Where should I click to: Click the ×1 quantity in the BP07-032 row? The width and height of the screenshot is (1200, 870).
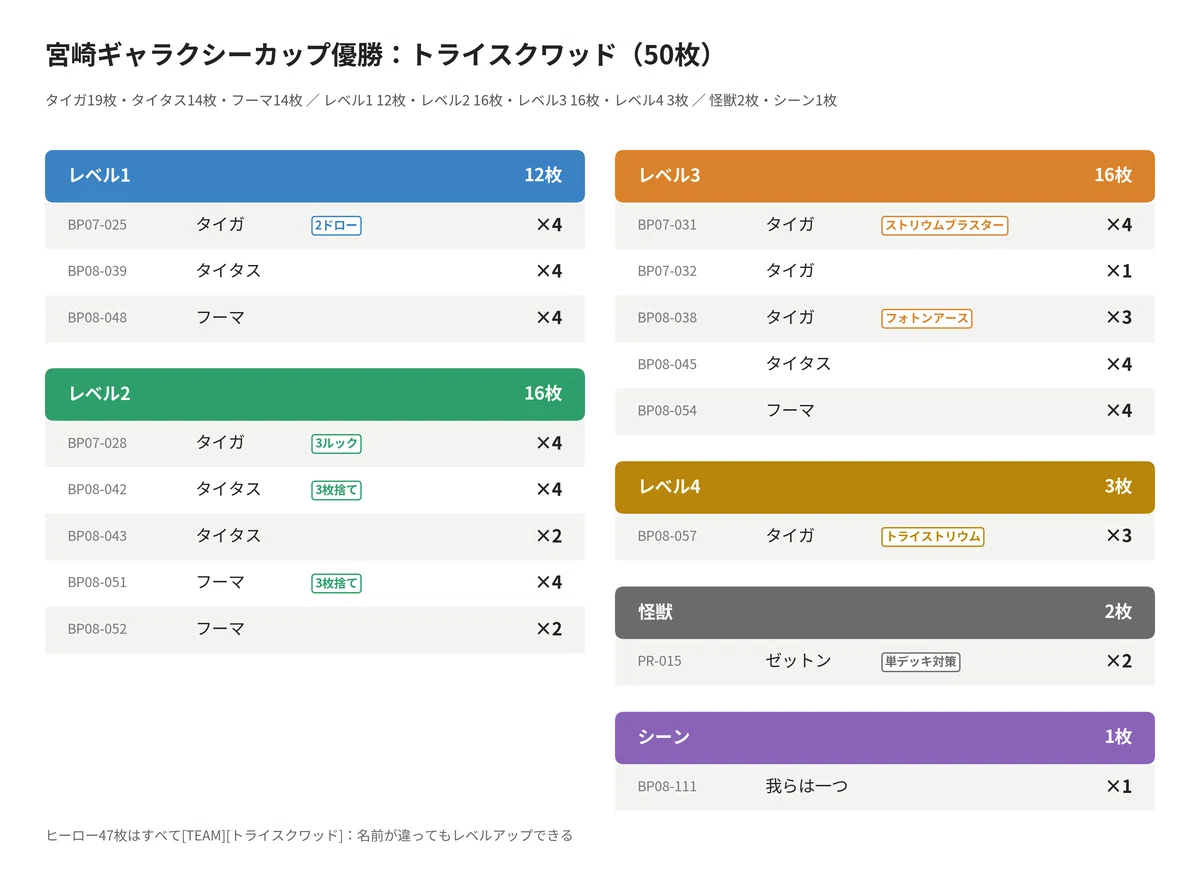[x=1119, y=271]
